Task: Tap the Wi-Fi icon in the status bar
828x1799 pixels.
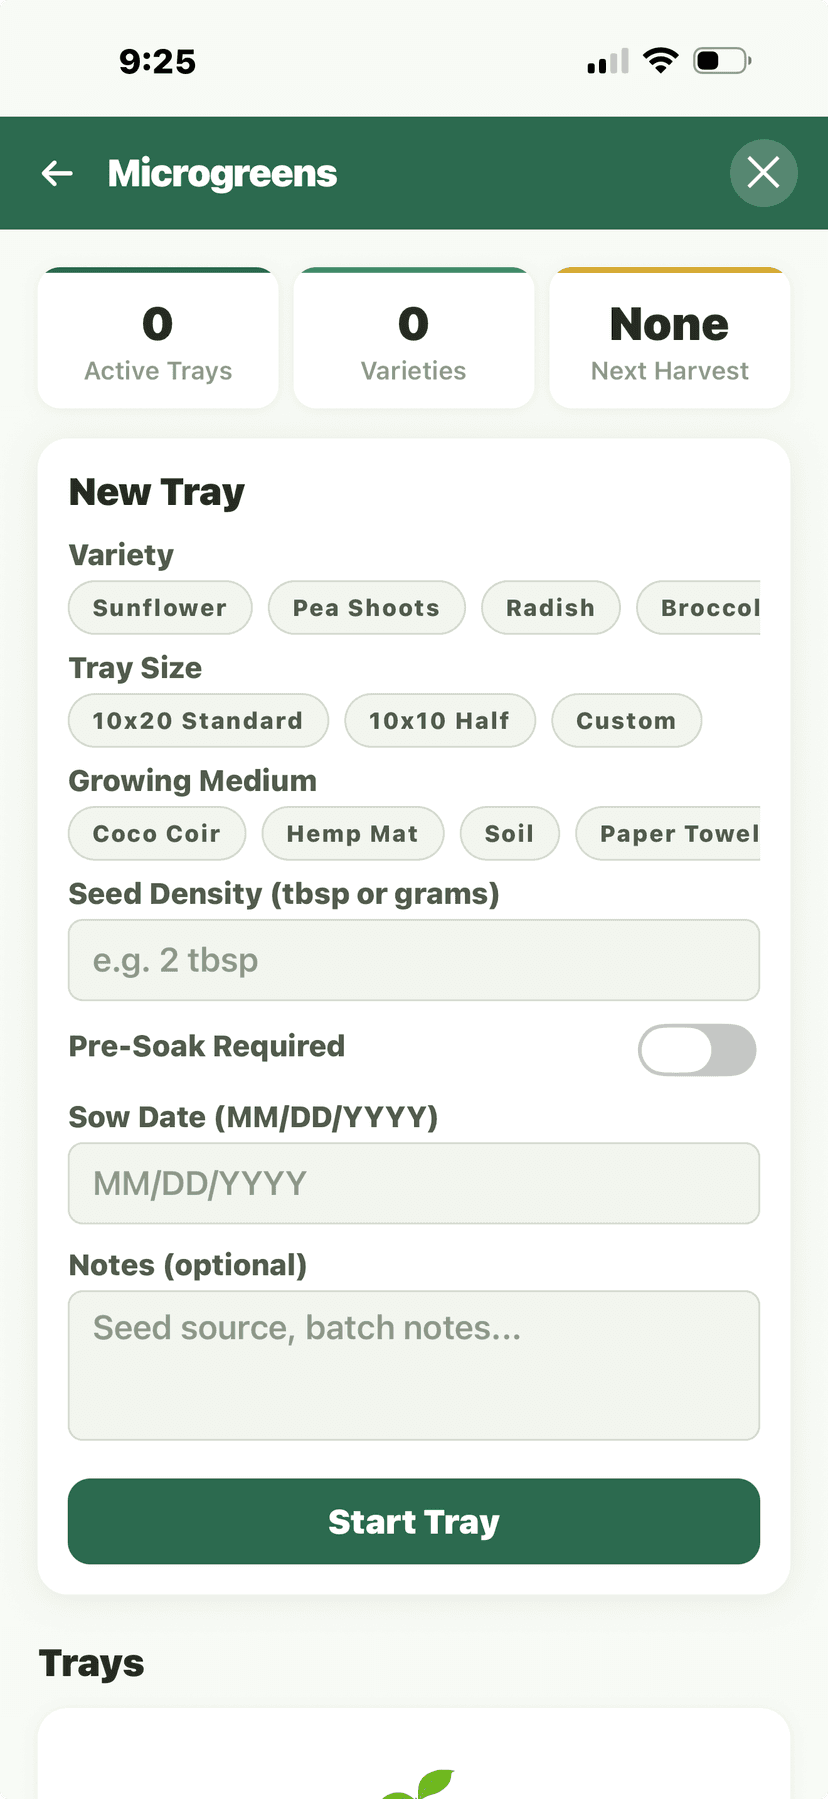Action: coord(658,59)
